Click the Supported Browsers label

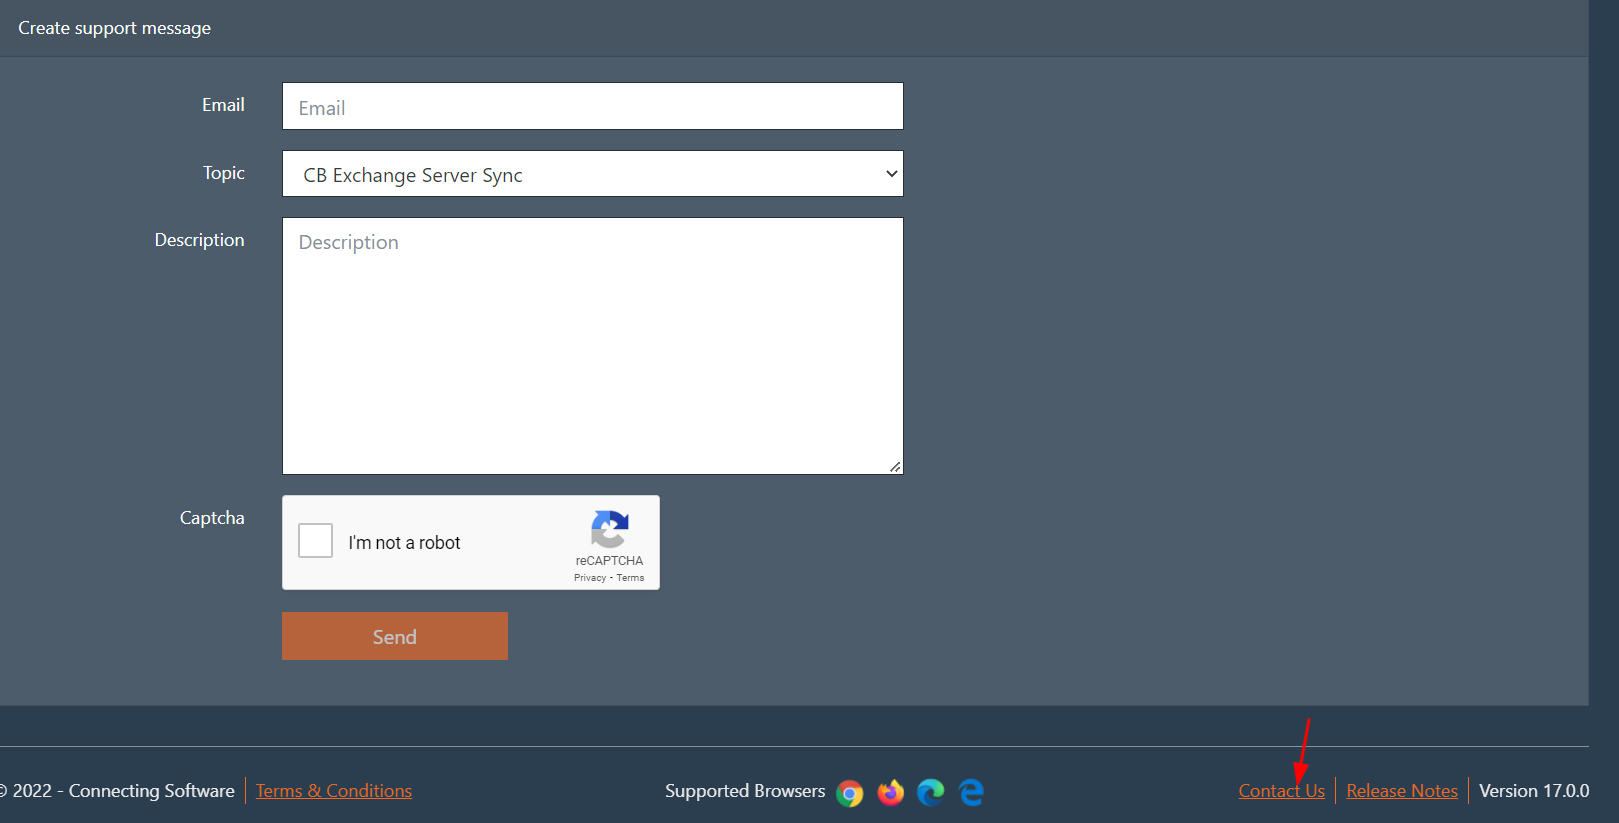coord(745,791)
